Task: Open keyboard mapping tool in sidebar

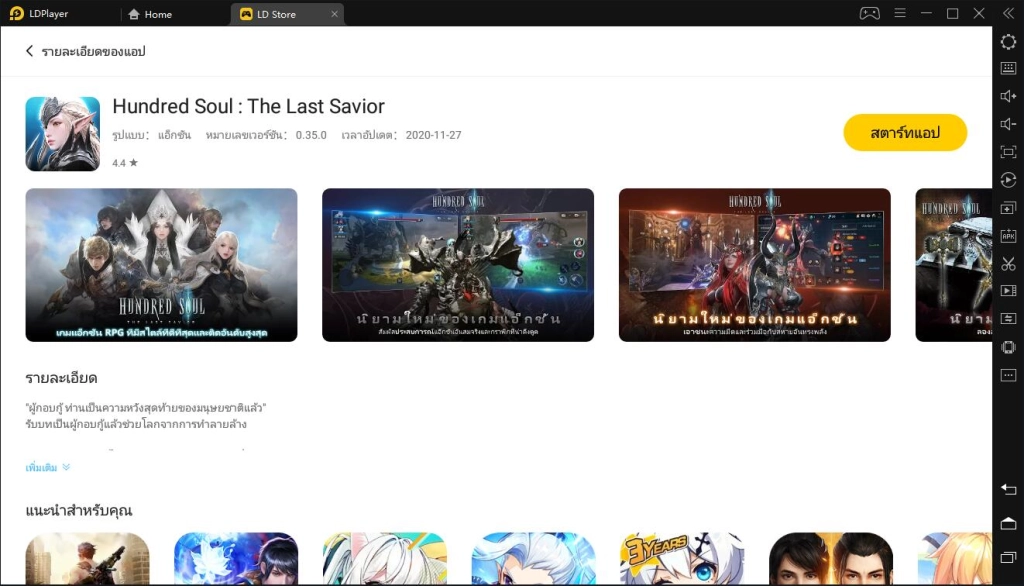Action: [1008, 68]
